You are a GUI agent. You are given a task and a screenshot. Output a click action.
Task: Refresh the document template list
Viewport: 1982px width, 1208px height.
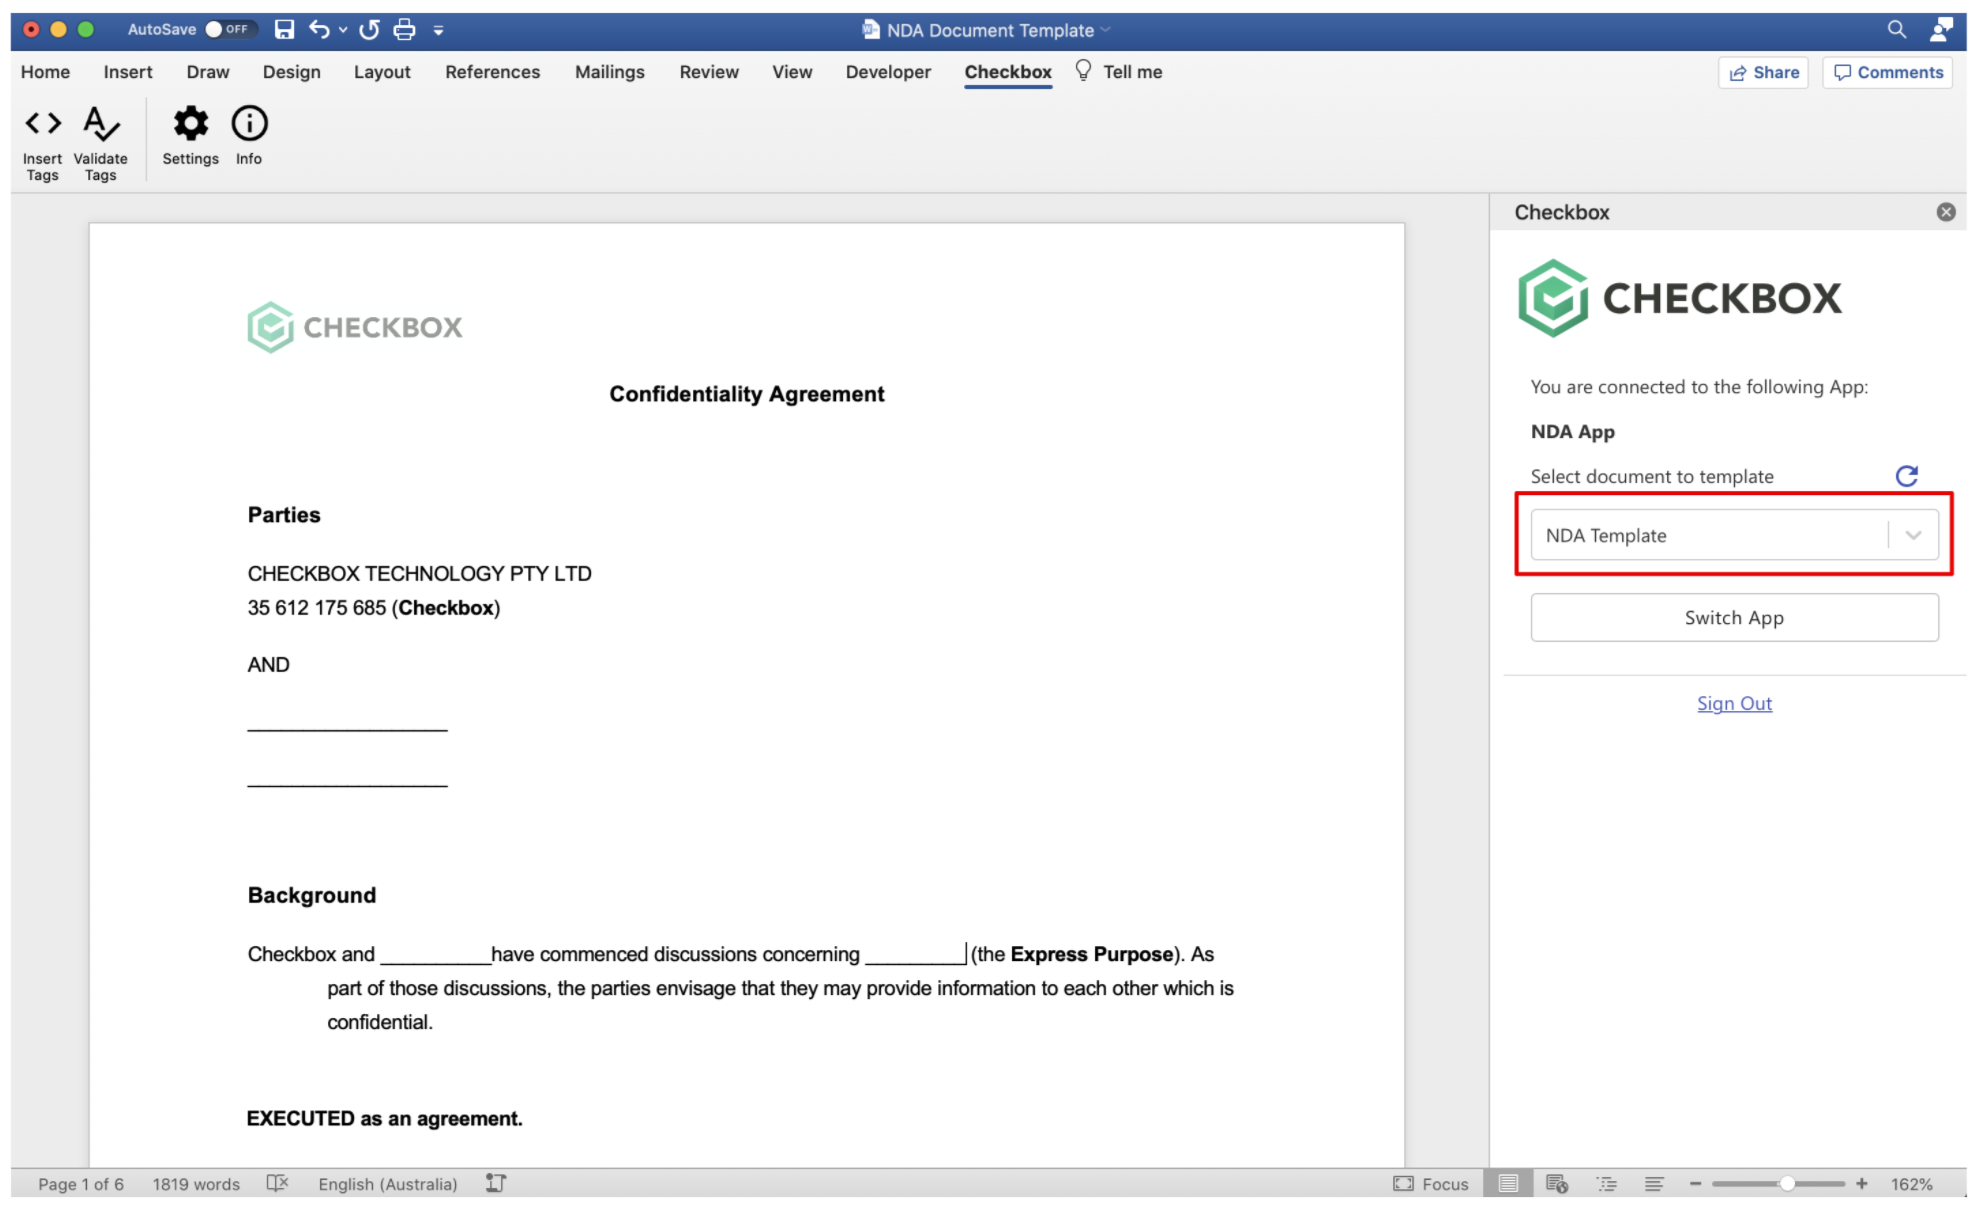click(1907, 476)
